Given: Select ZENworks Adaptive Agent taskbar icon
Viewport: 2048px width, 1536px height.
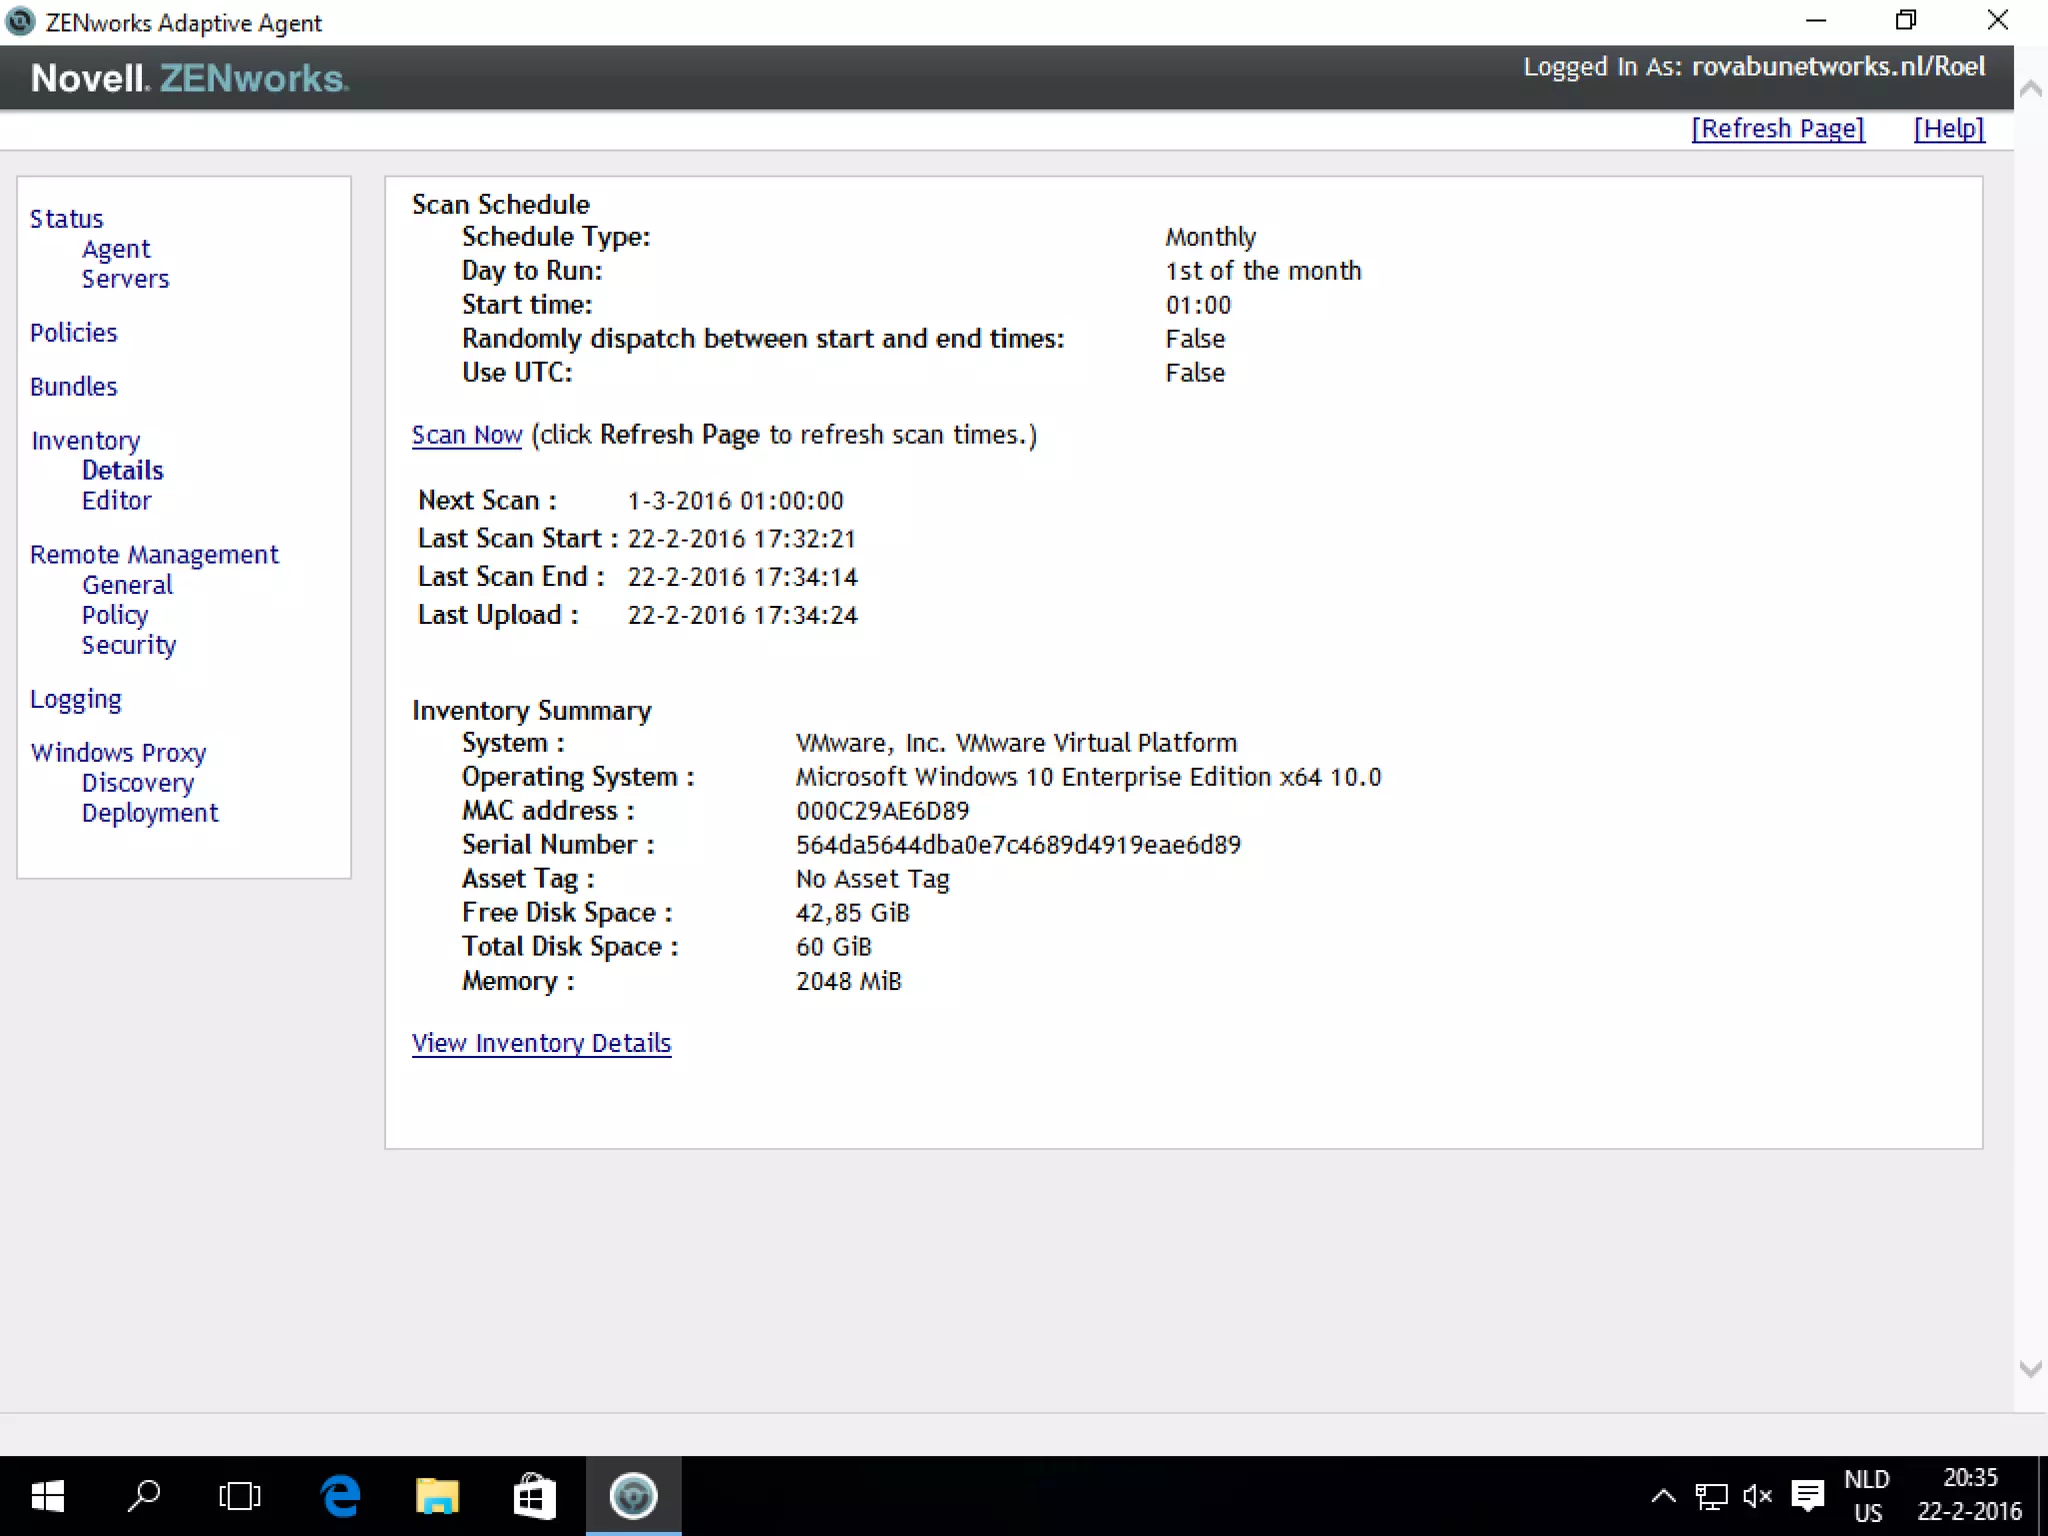Looking at the screenshot, I should coord(633,1496).
